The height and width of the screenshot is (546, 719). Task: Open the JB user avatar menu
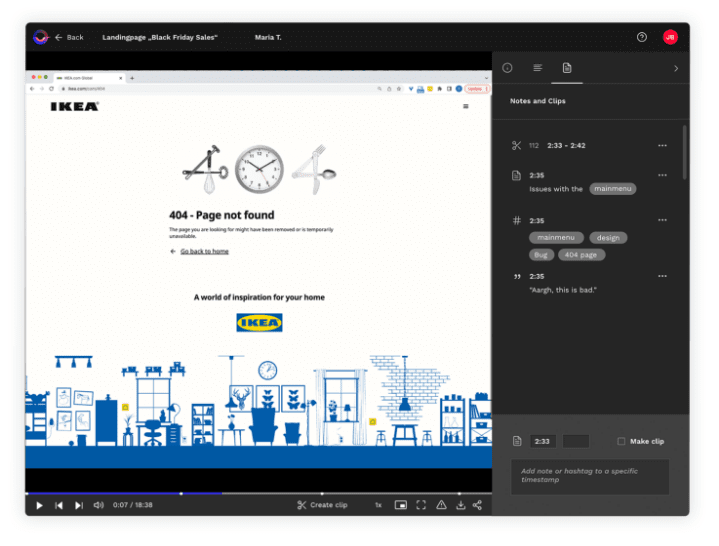(x=670, y=37)
